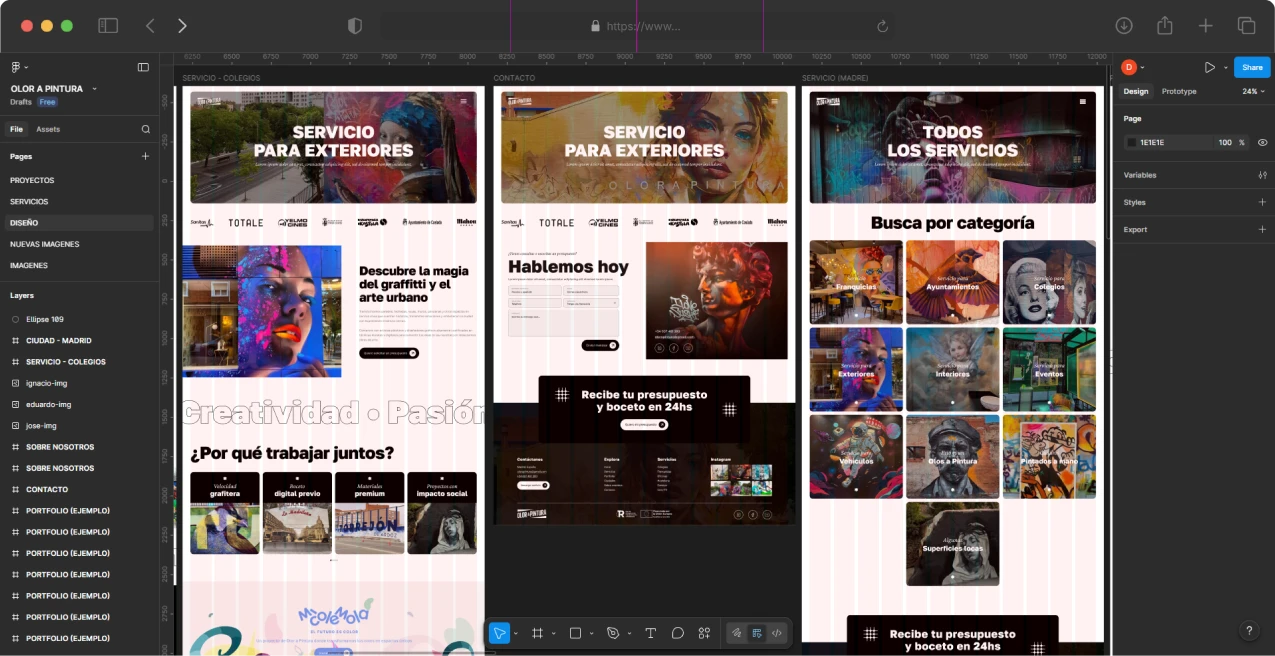Image resolution: width=1275 pixels, height=656 pixels.
Task: Open the Figma main menu logo
Action: coord(16,67)
